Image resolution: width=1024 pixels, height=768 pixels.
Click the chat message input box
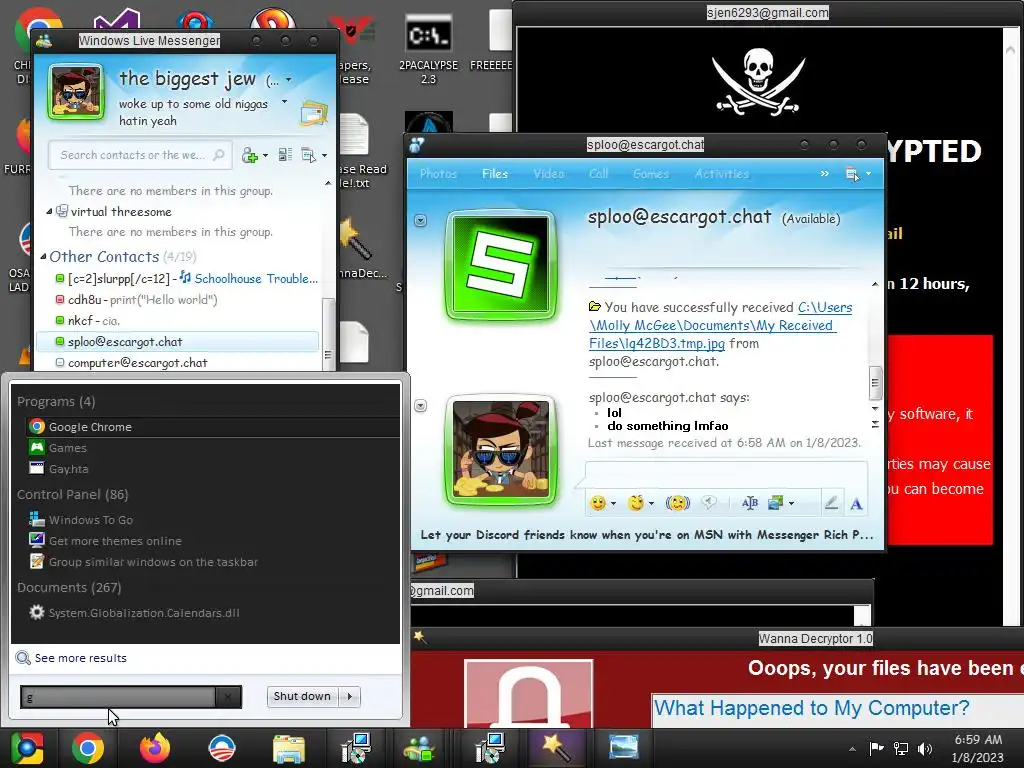tap(726, 473)
